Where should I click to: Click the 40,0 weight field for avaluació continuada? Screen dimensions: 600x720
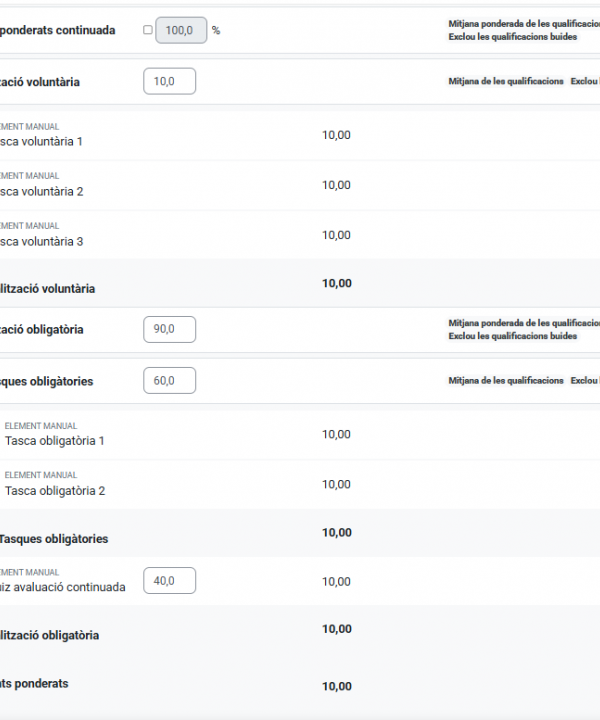pos(169,580)
